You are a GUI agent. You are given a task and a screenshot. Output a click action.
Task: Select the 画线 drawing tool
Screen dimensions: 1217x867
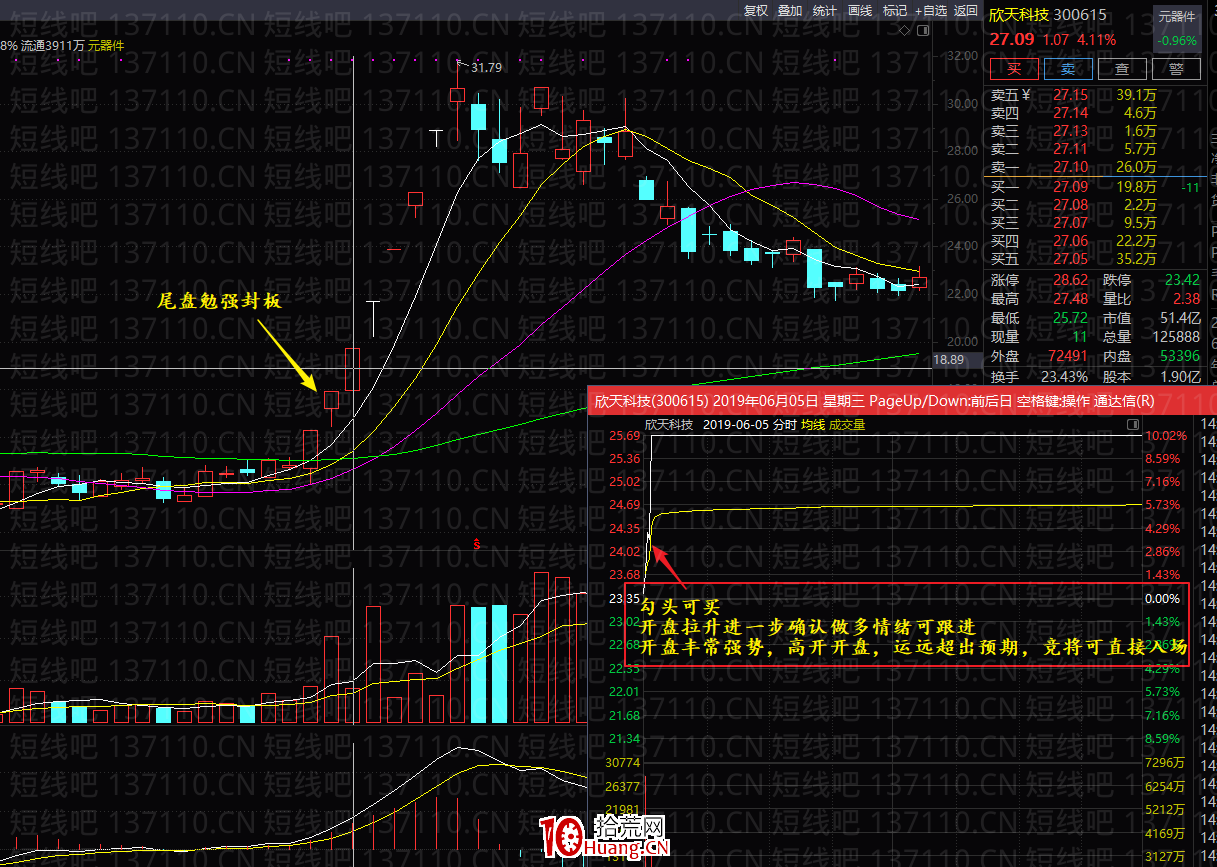pyautogui.click(x=860, y=11)
